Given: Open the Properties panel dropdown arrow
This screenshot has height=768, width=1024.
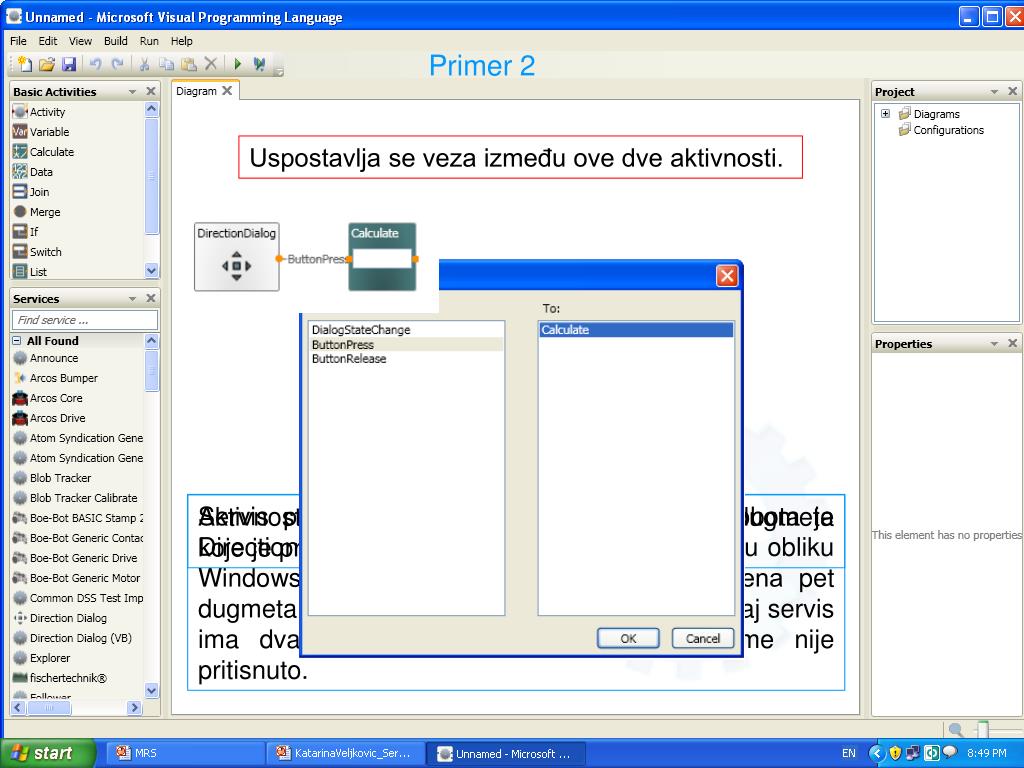Looking at the screenshot, I should pyautogui.click(x=995, y=344).
